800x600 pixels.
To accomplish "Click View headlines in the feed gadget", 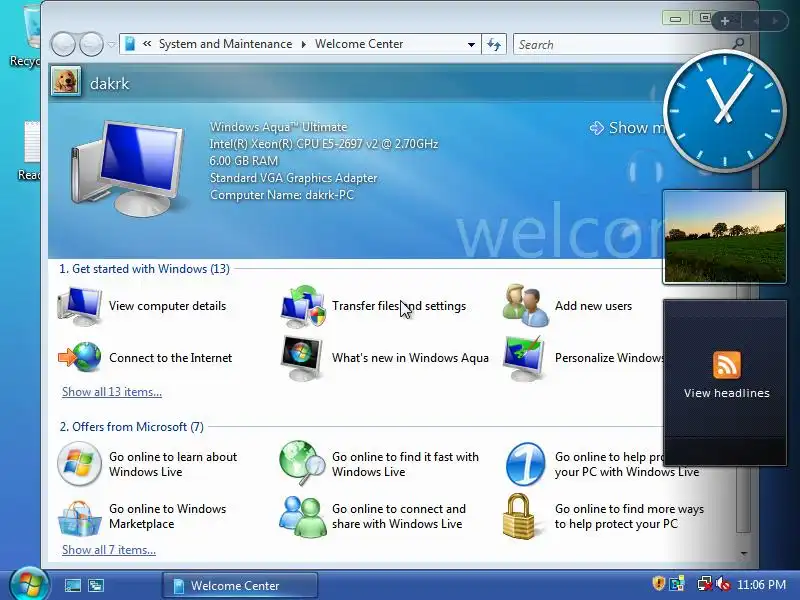I will [x=727, y=393].
